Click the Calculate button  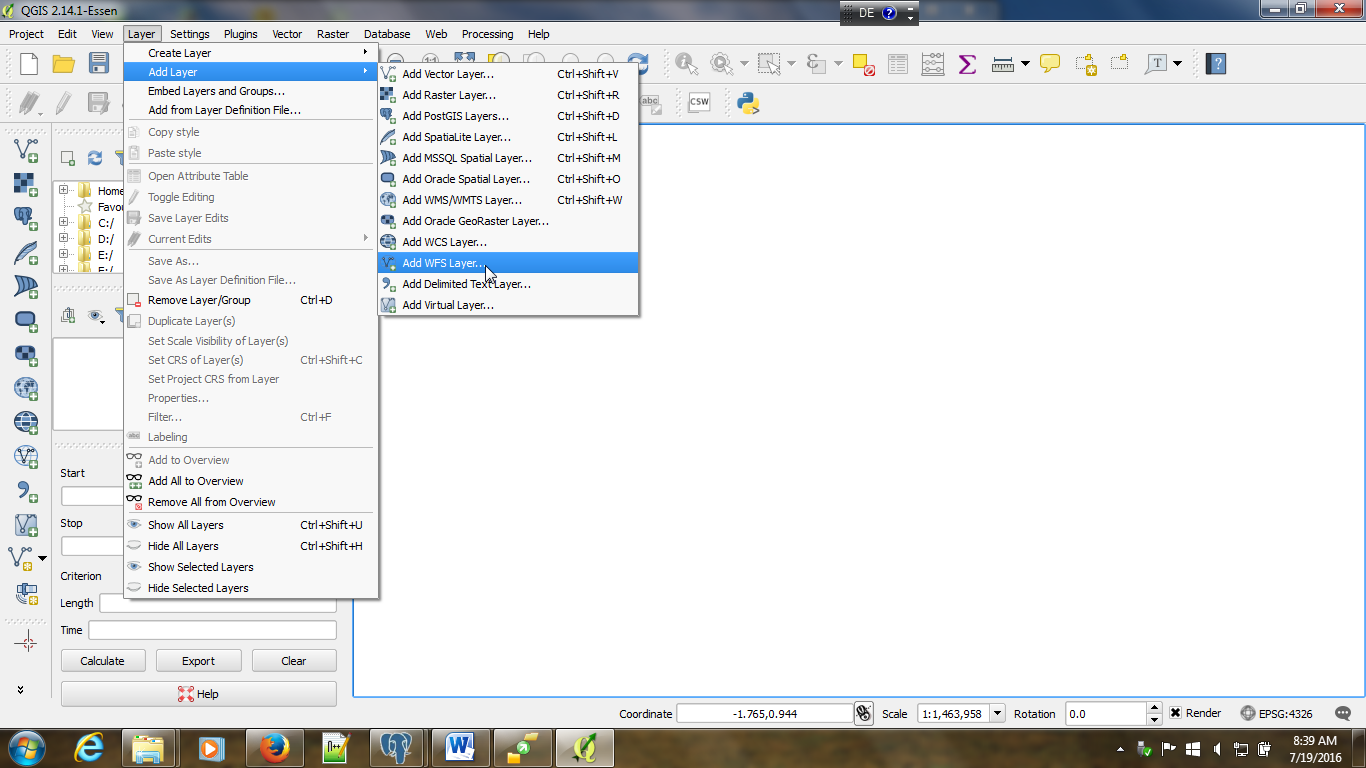click(103, 661)
